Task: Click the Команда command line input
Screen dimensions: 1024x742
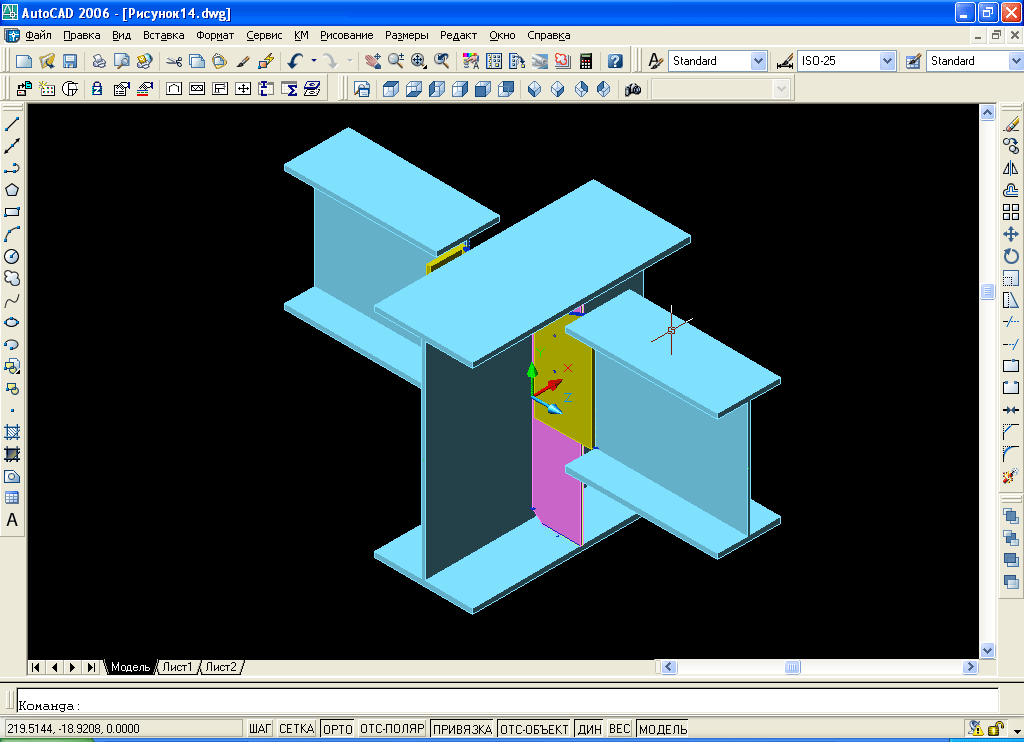Action: coord(500,705)
